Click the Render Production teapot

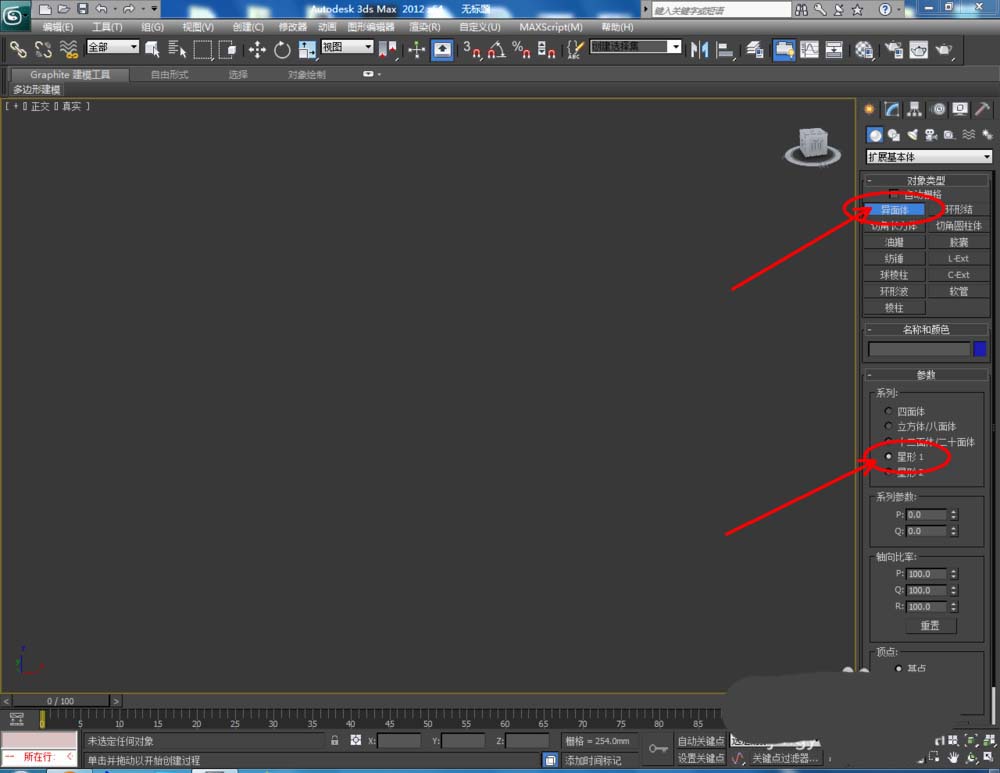pos(944,49)
